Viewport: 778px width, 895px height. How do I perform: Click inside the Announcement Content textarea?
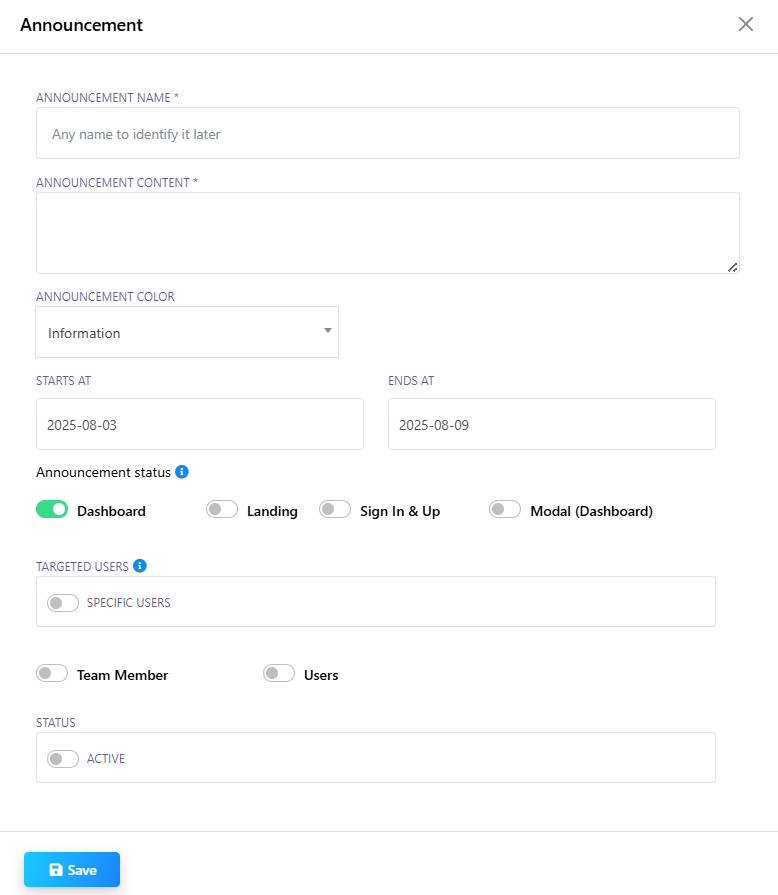tap(387, 233)
